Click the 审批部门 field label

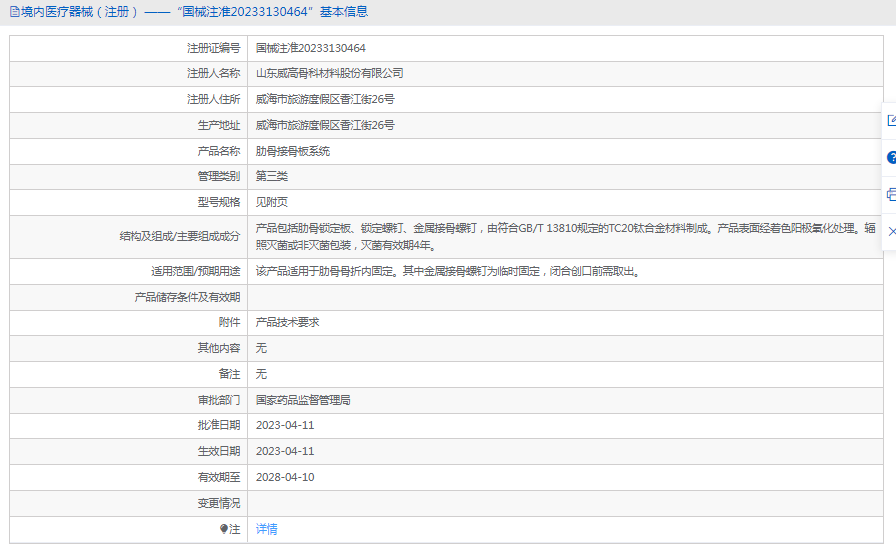[x=219, y=400]
